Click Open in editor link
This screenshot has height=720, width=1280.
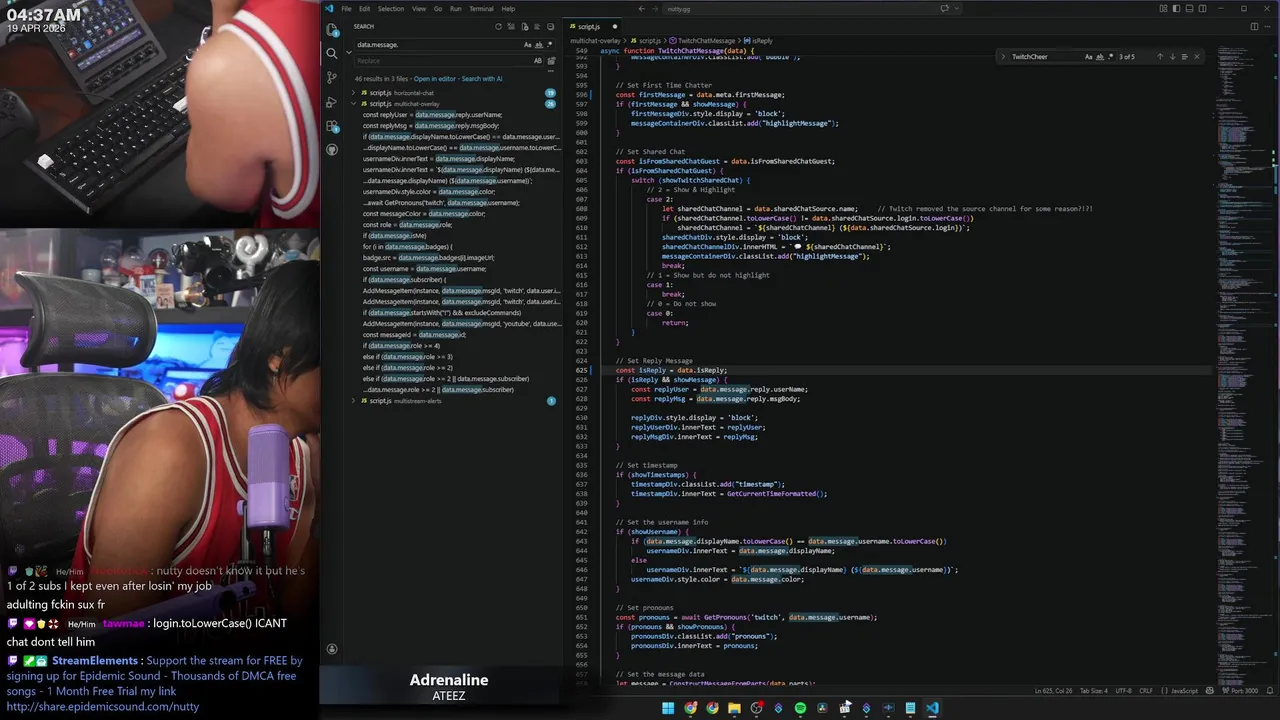[435, 79]
